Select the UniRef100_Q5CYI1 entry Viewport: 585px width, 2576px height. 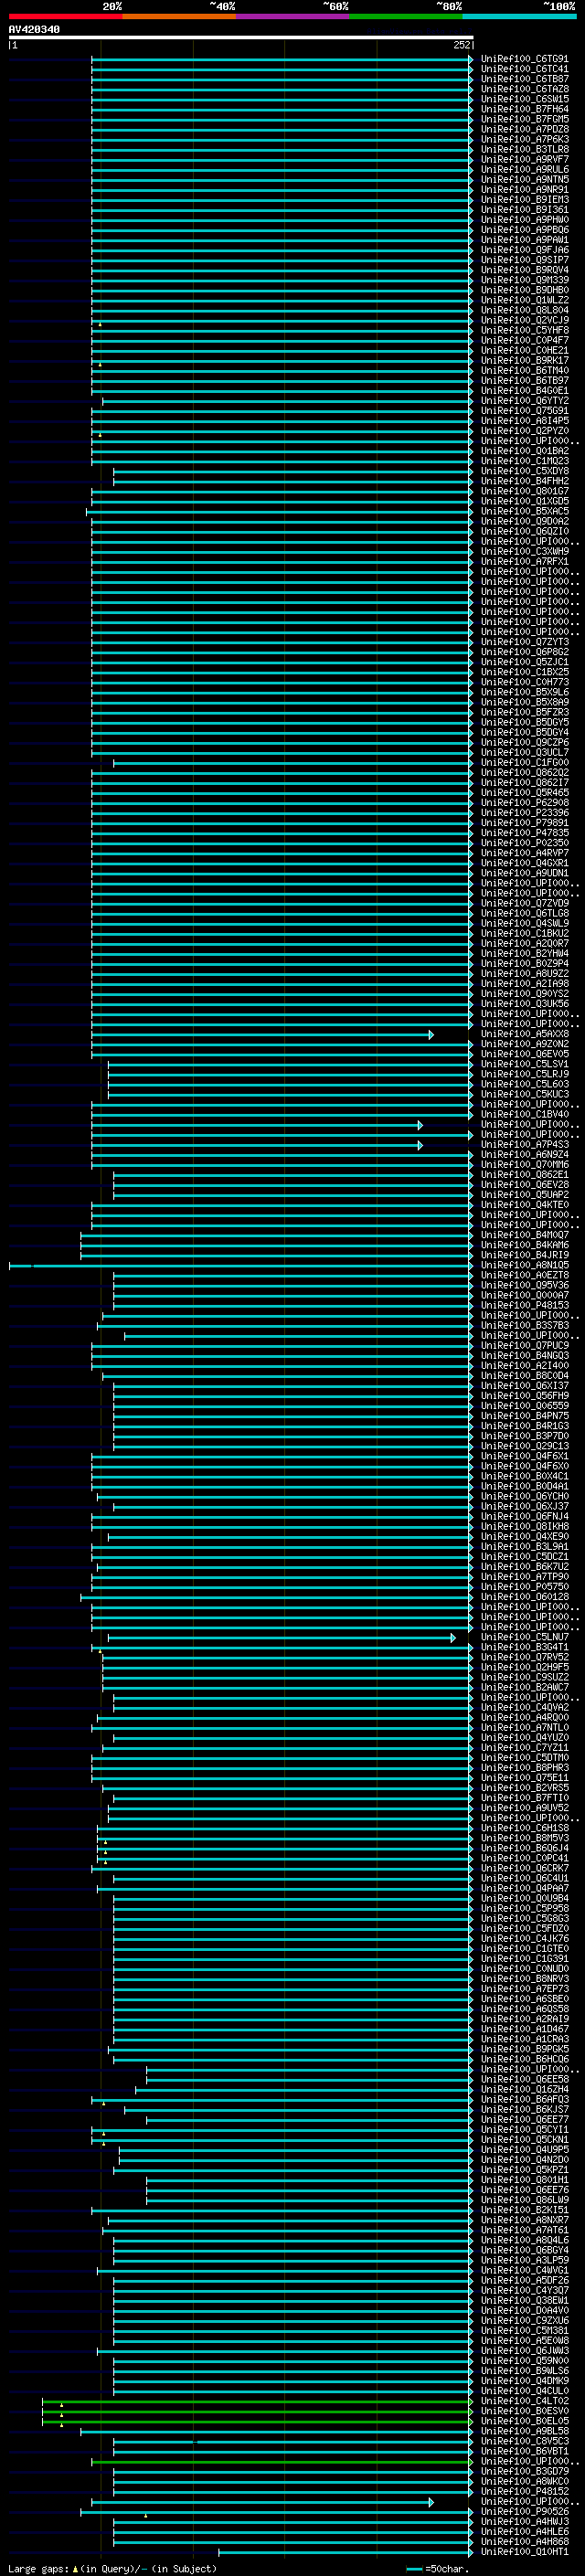click(524, 2130)
